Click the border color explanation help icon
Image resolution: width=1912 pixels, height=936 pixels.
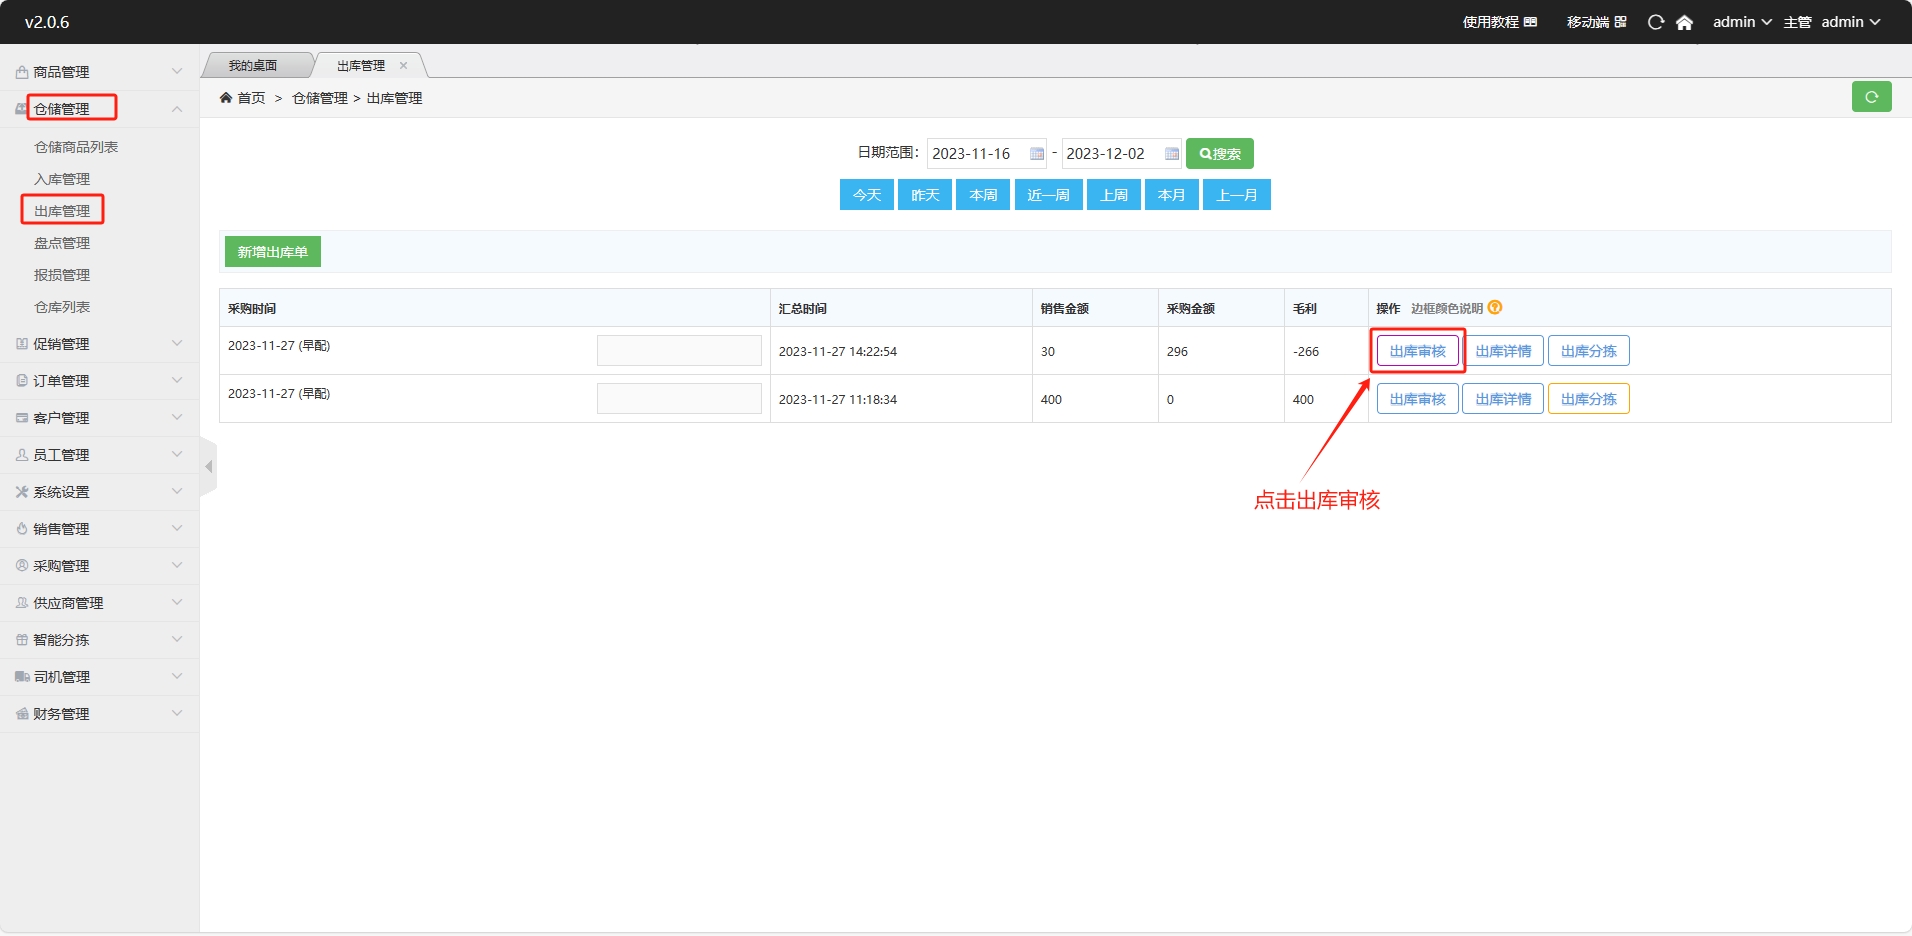[1495, 308]
